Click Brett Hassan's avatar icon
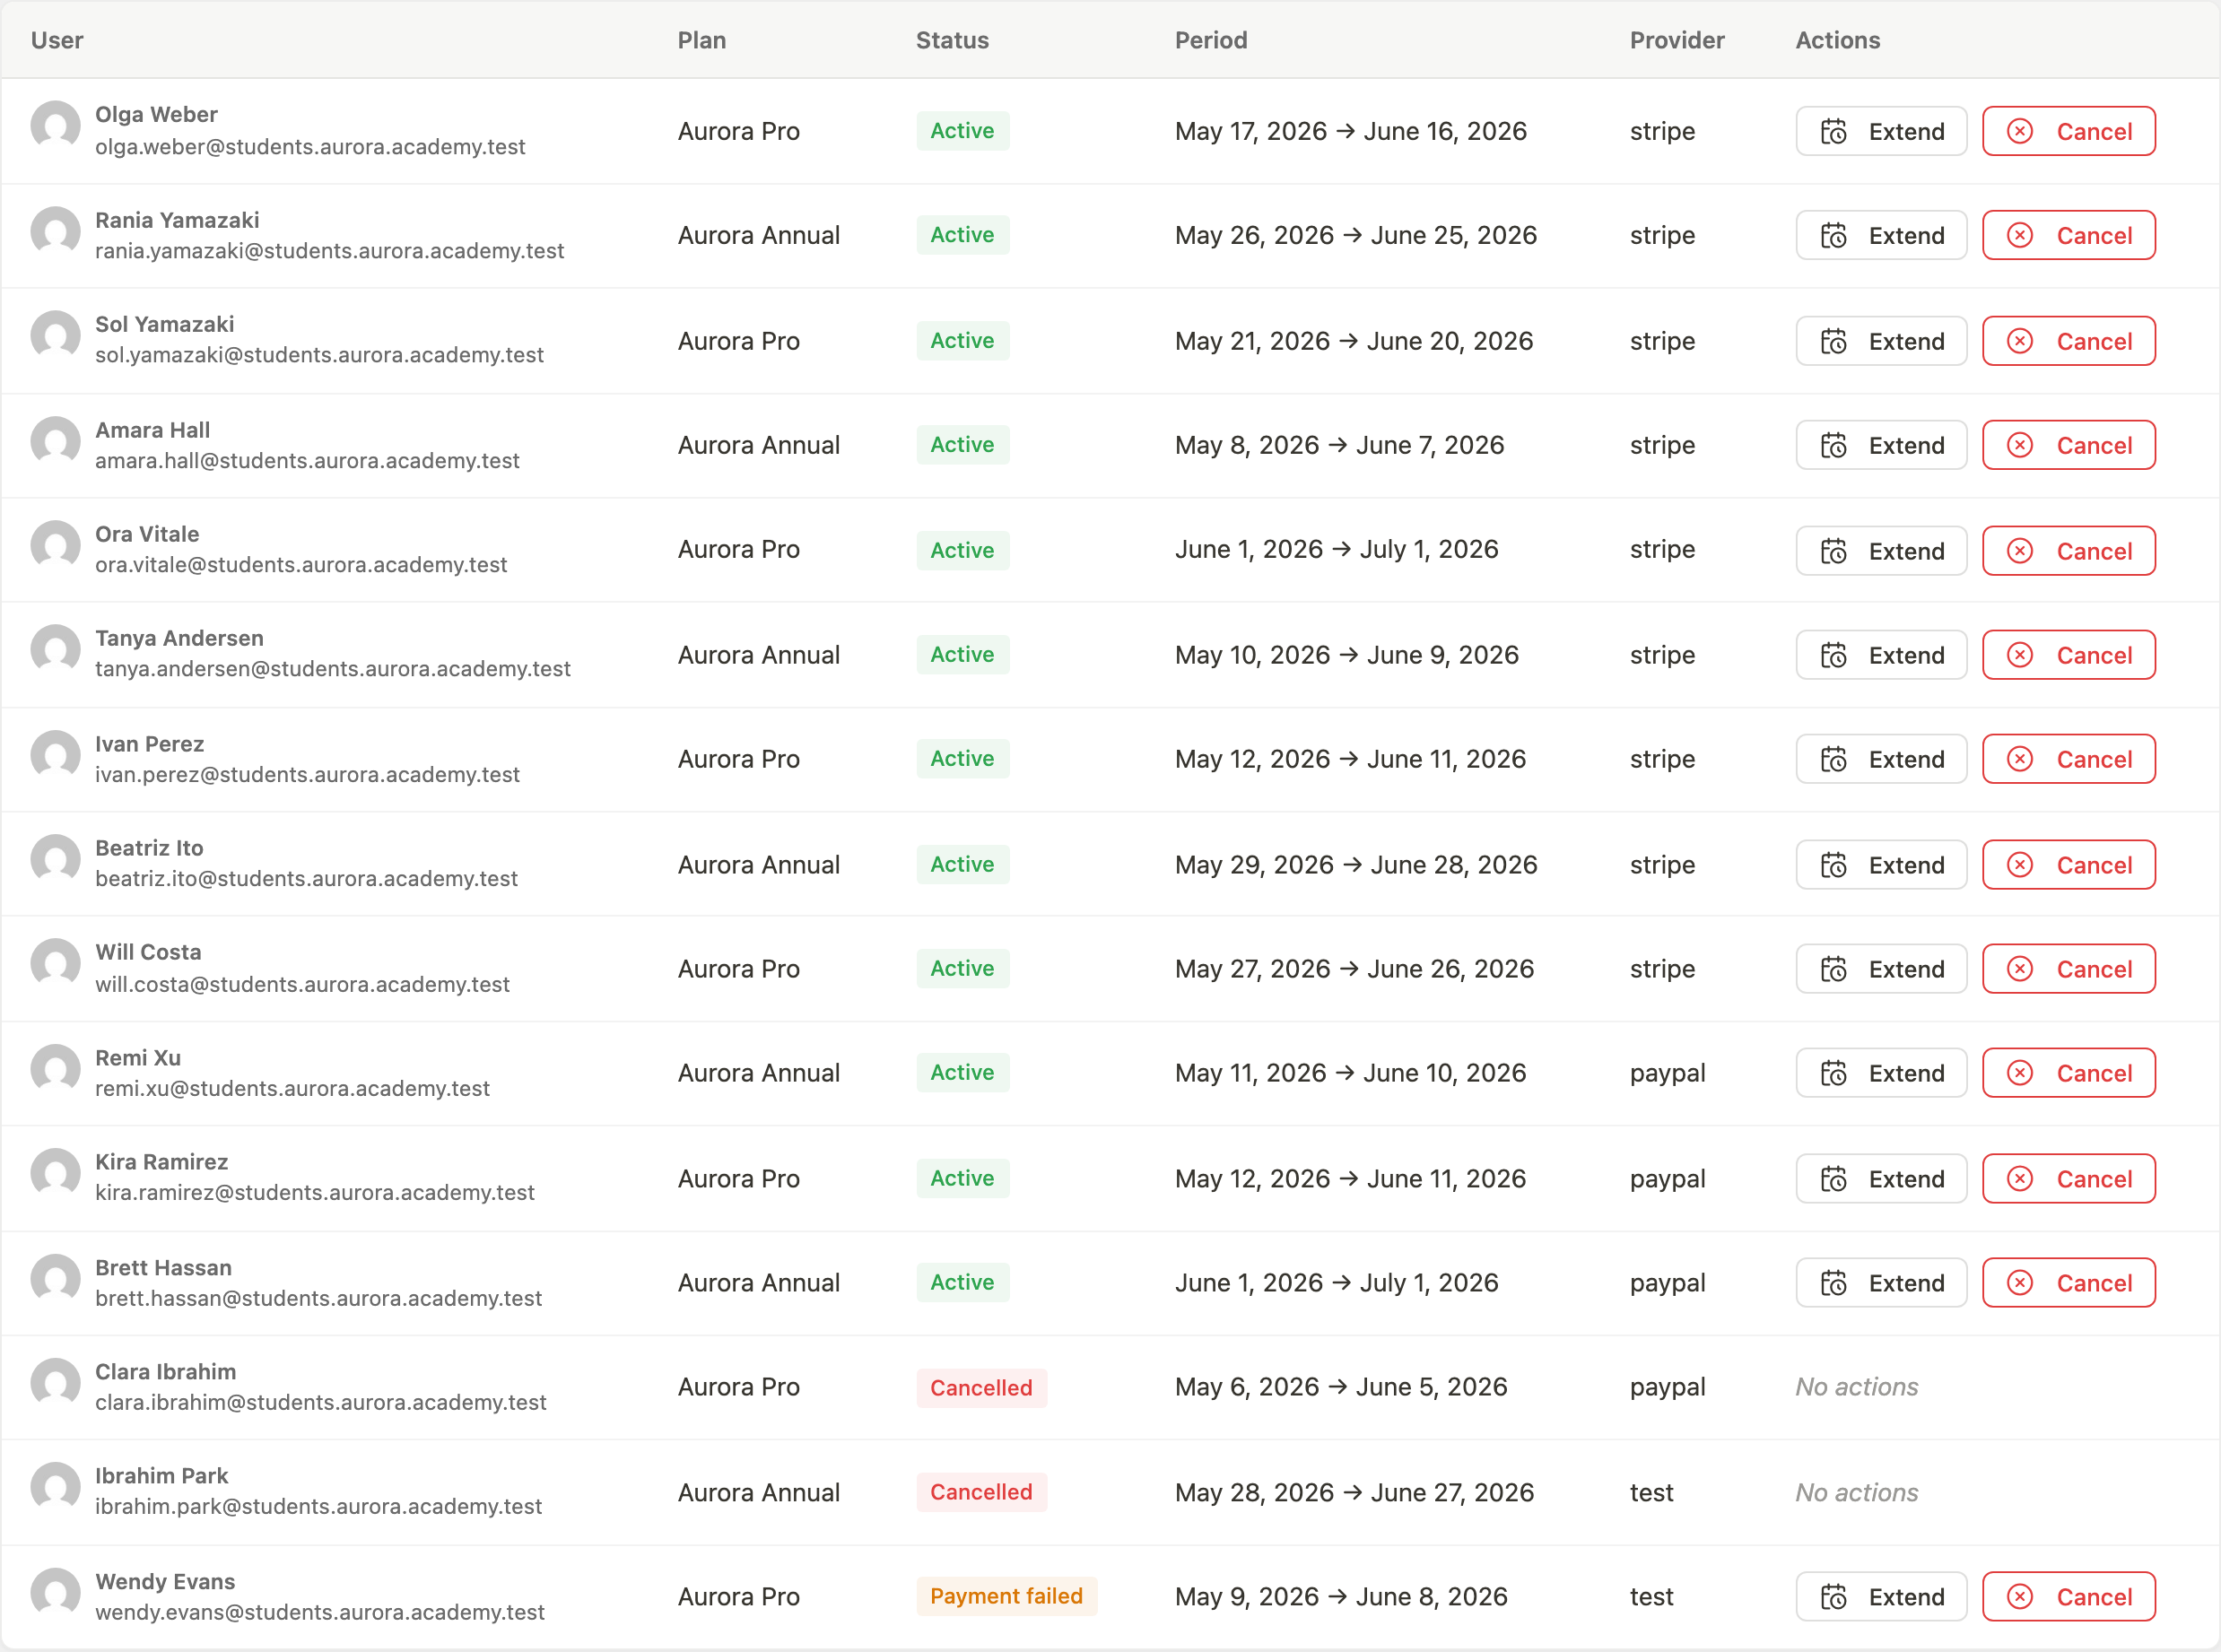Image resolution: width=2221 pixels, height=1652 pixels. tap(56, 1279)
